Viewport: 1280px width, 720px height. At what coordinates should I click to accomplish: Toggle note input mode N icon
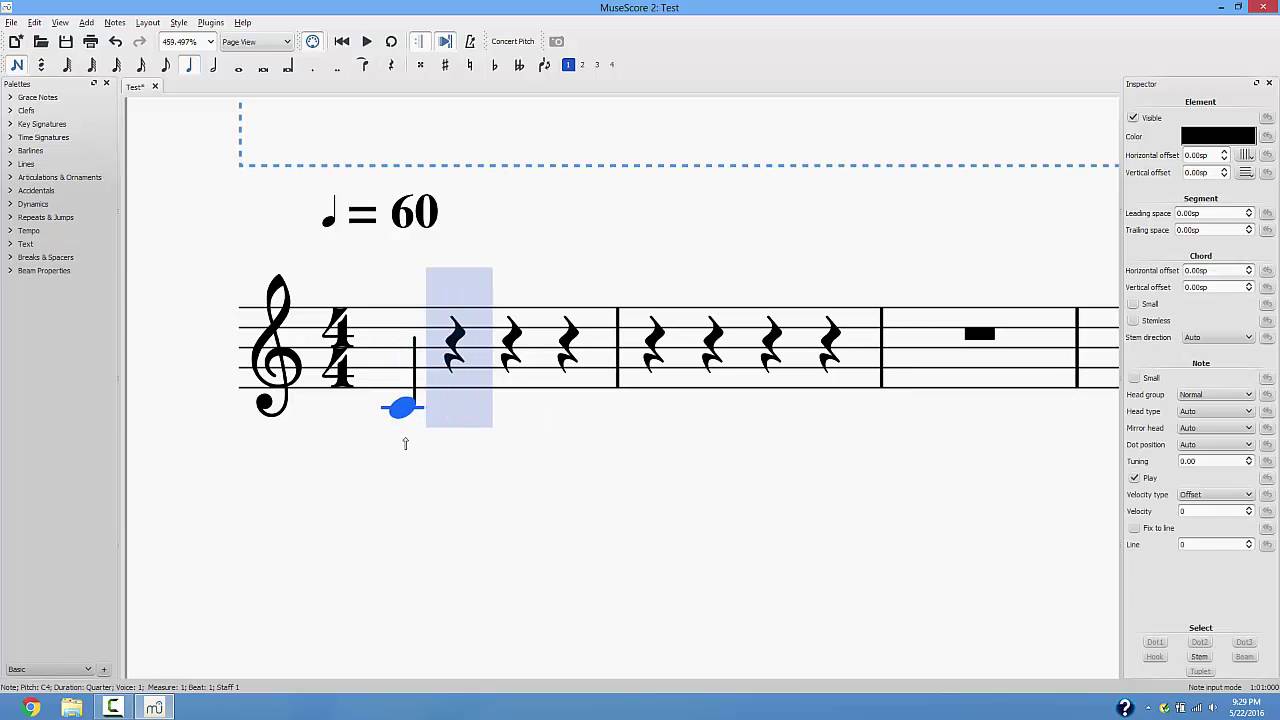point(17,65)
